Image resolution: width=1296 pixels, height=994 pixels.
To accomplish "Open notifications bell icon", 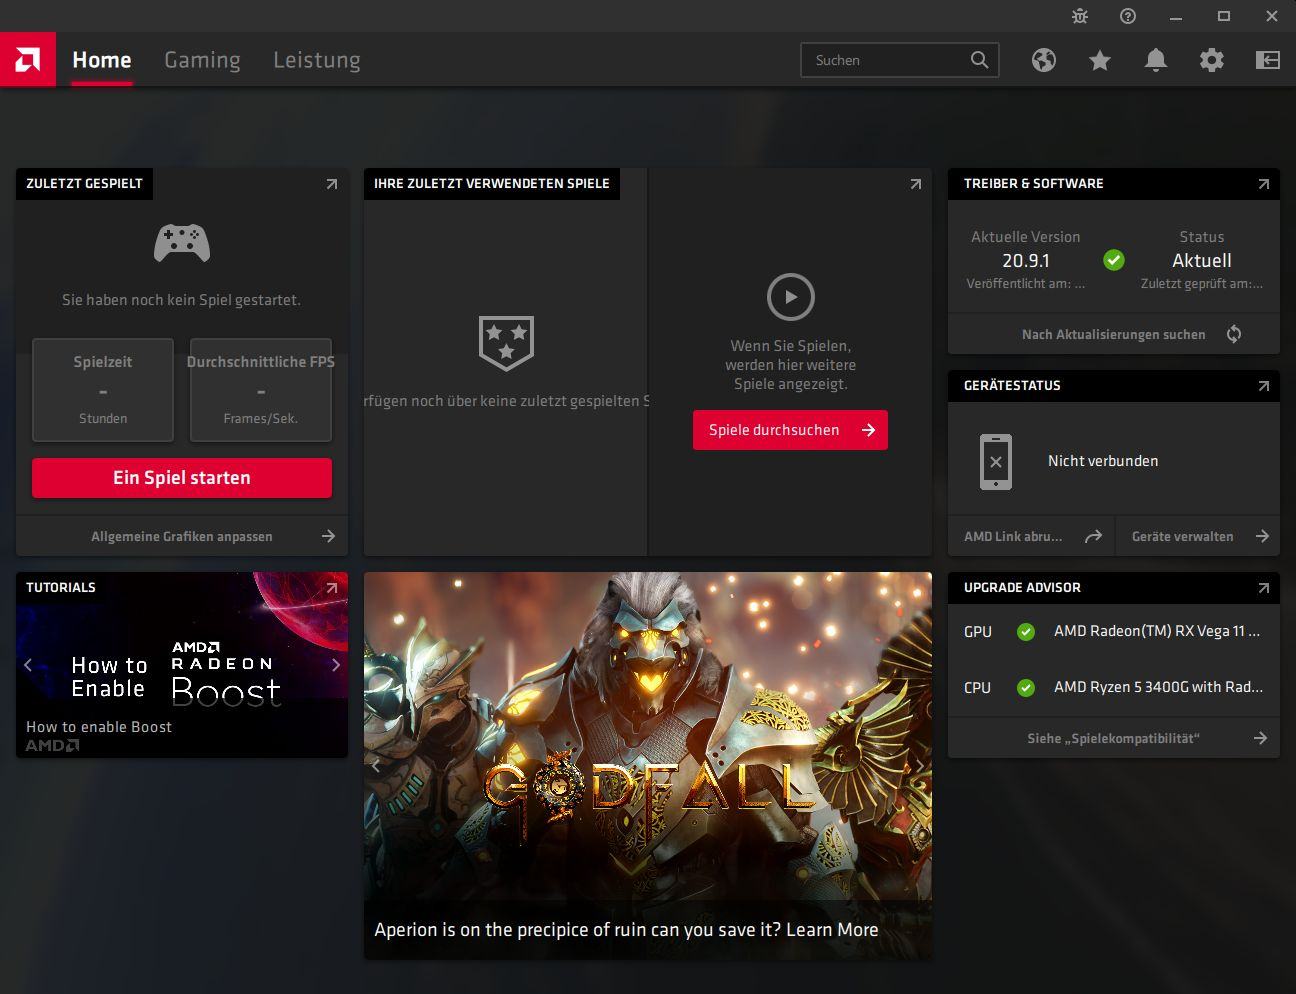I will pyautogui.click(x=1156, y=60).
